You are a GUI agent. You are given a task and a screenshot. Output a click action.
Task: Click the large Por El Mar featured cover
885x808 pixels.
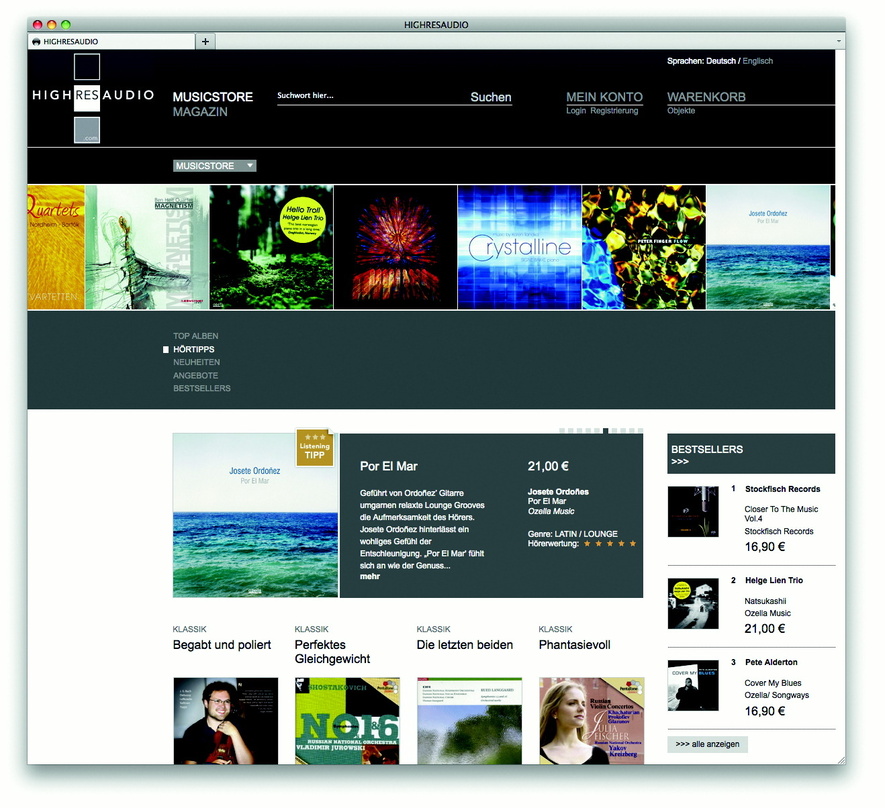[x=255, y=515]
